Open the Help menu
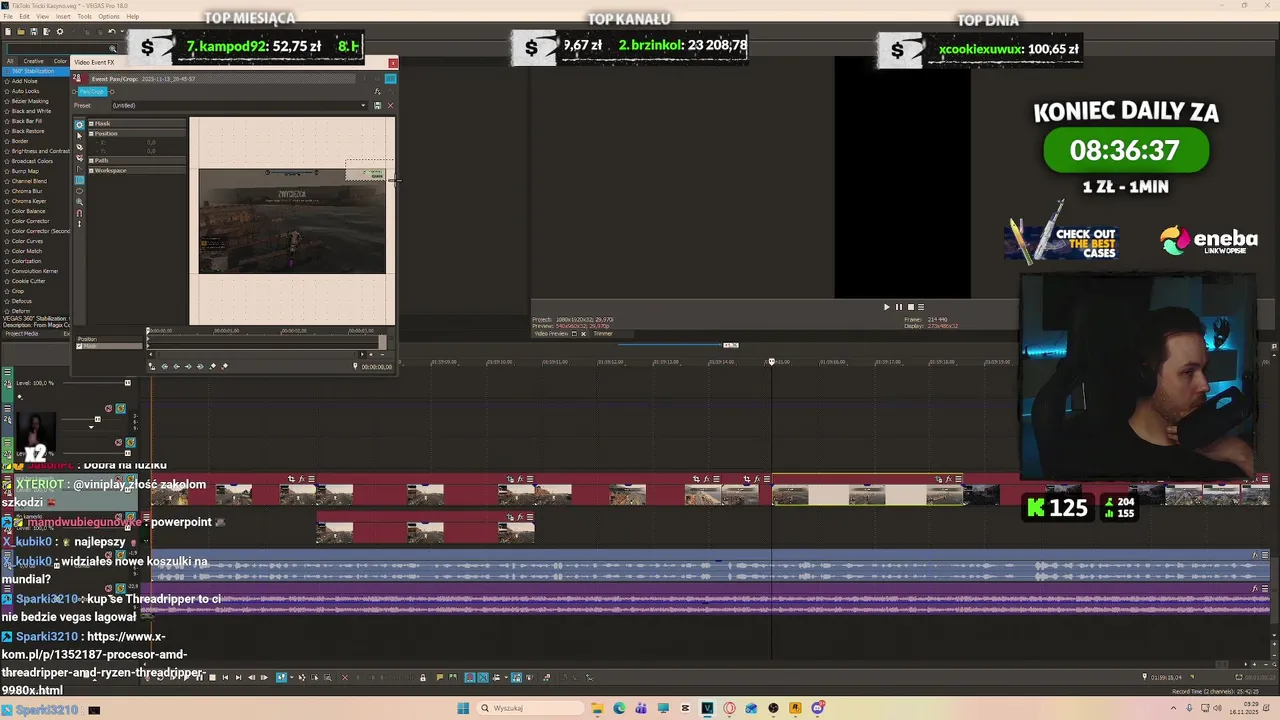Image resolution: width=1280 pixels, height=720 pixels. pyautogui.click(x=132, y=17)
